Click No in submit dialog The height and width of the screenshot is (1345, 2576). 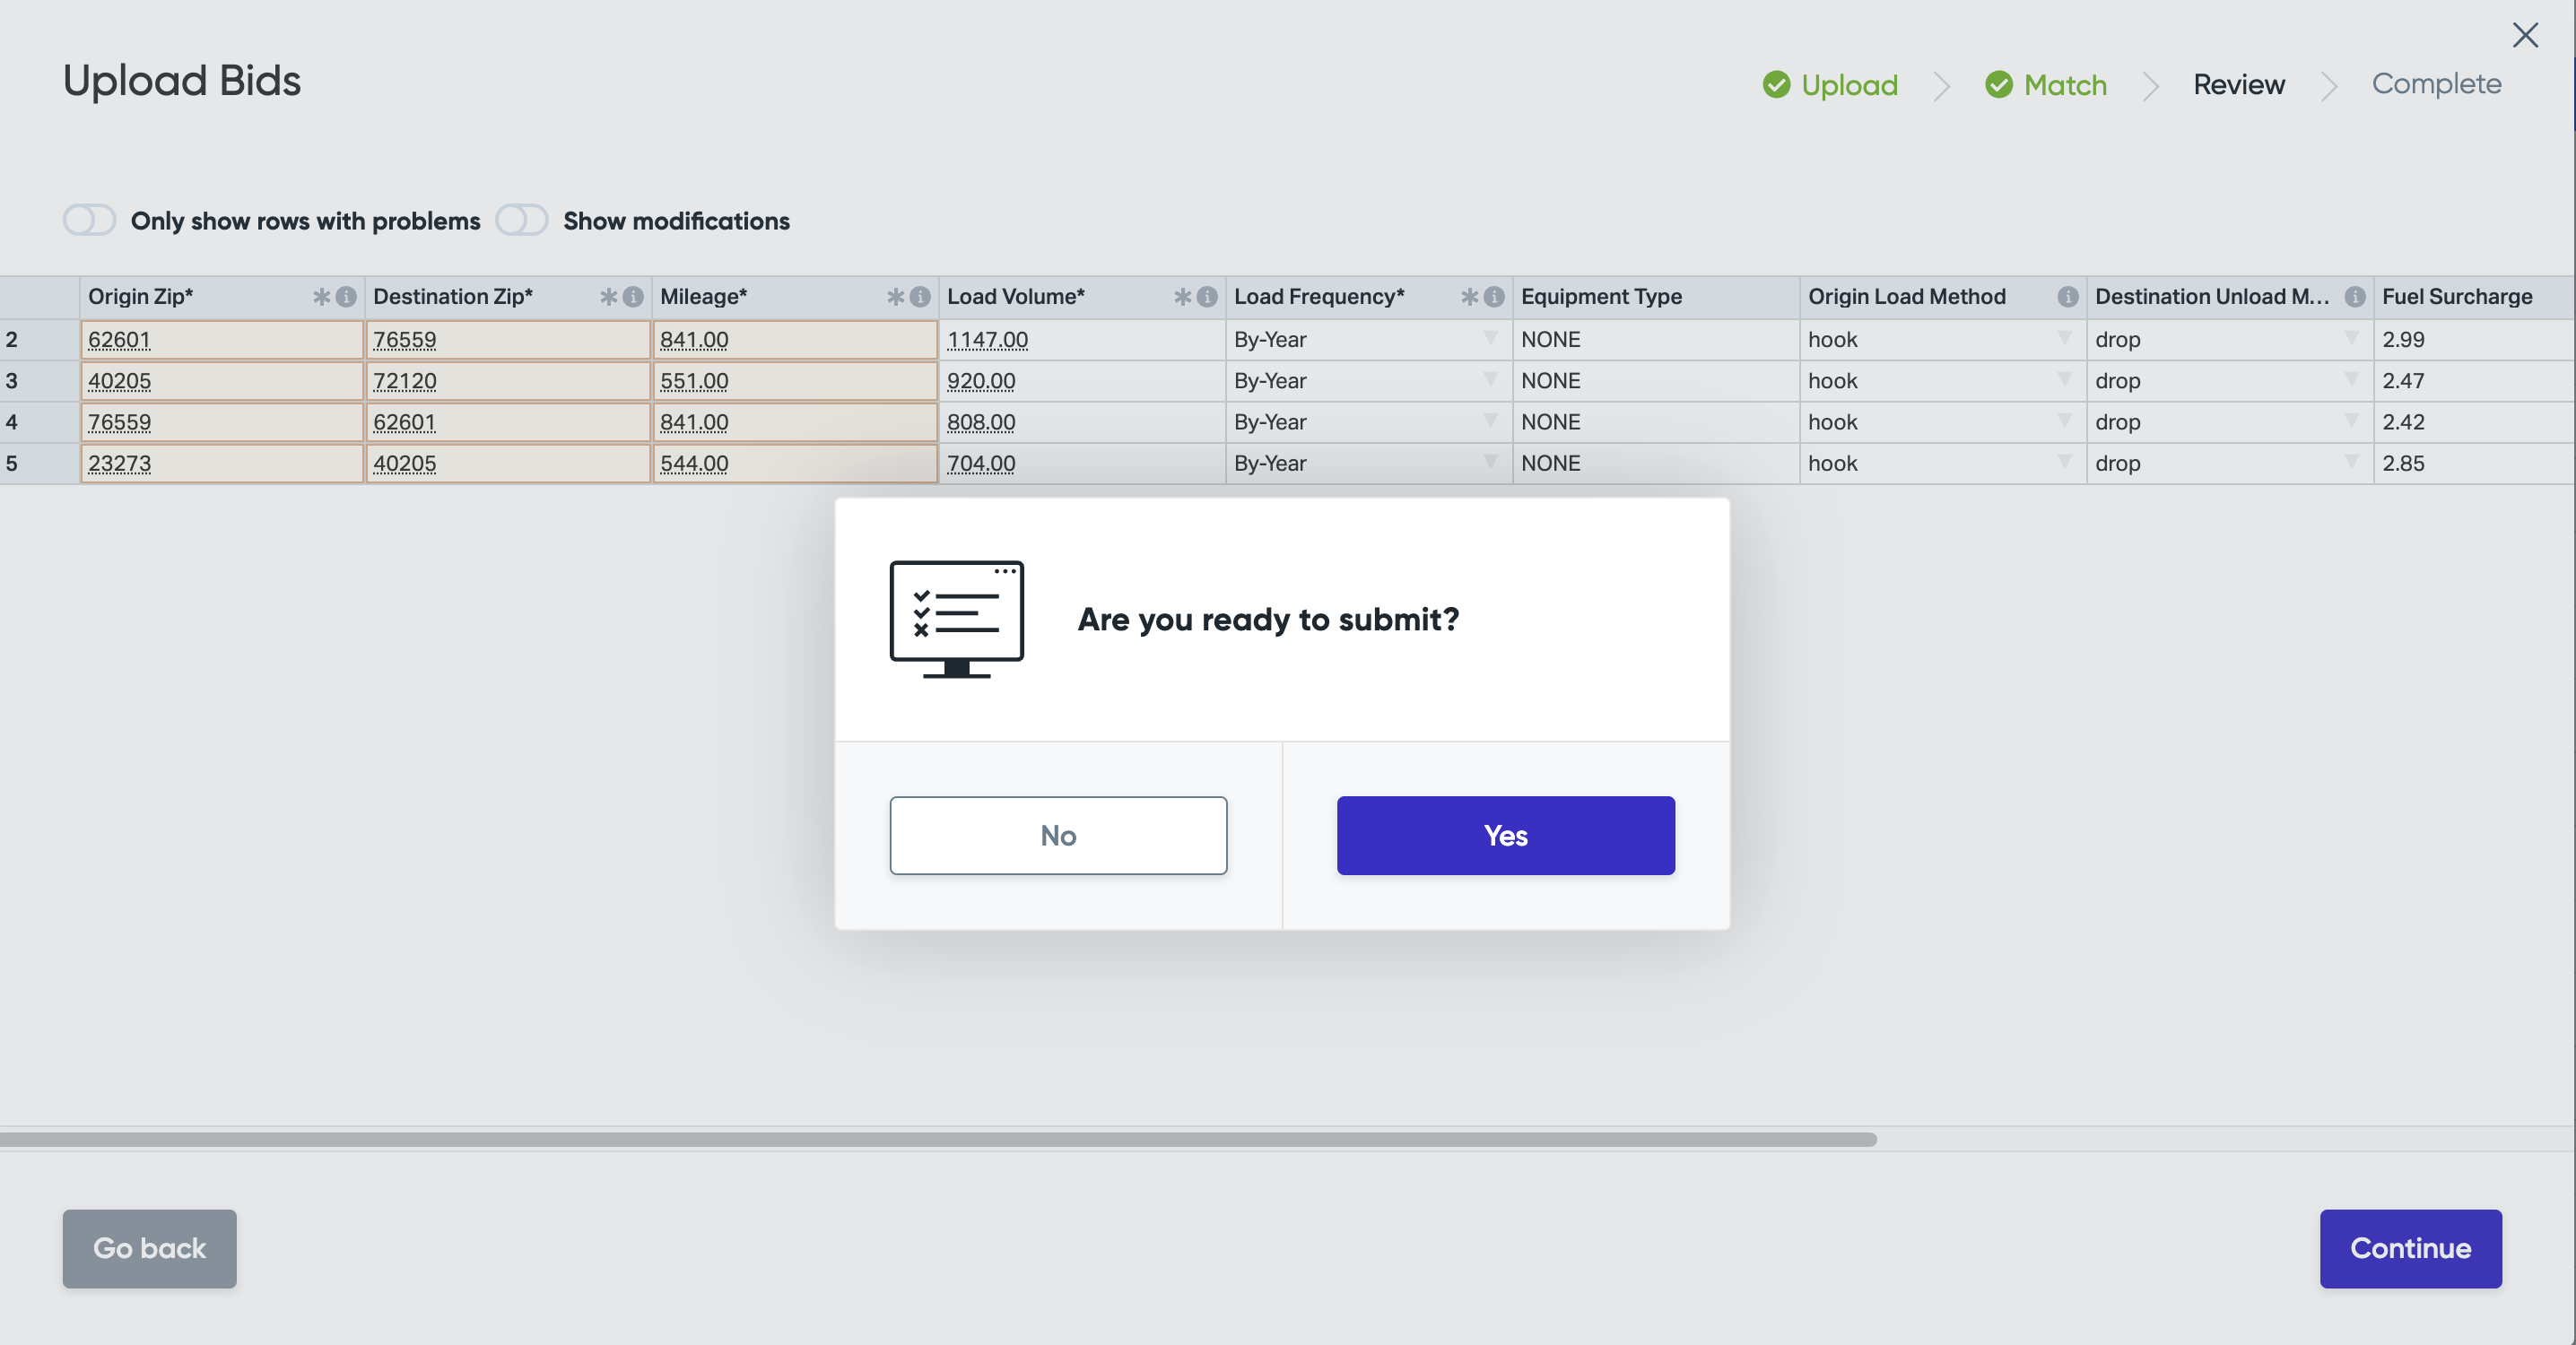tap(1058, 835)
